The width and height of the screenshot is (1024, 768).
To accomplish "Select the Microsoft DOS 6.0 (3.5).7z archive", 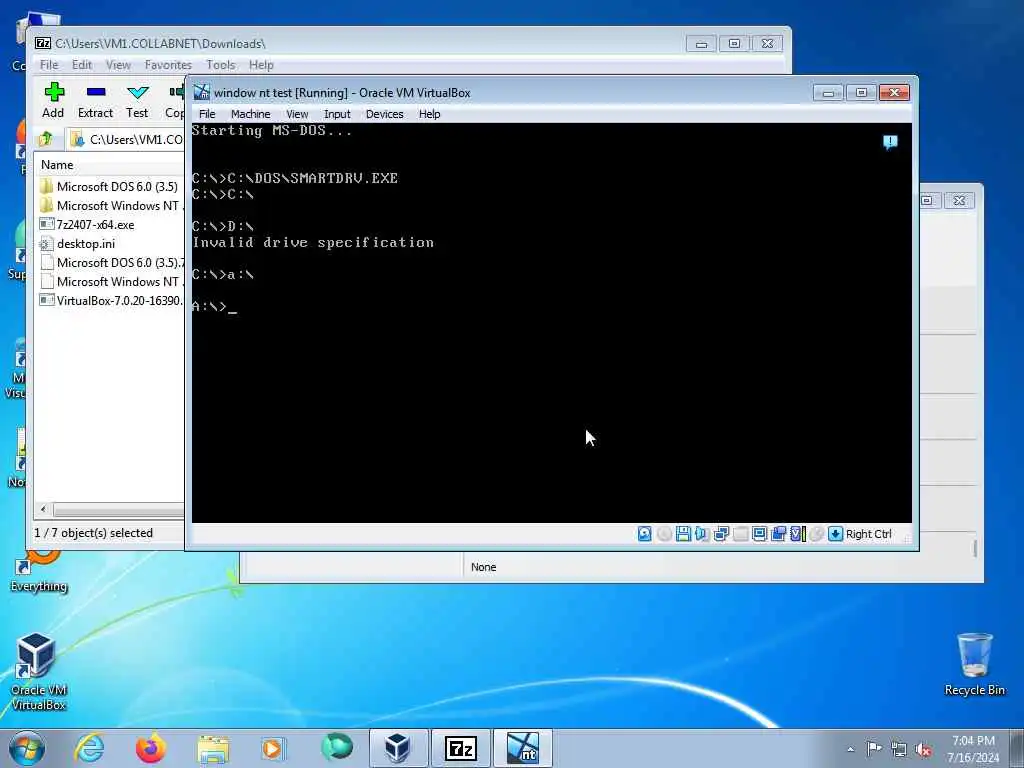I will (110, 263).
